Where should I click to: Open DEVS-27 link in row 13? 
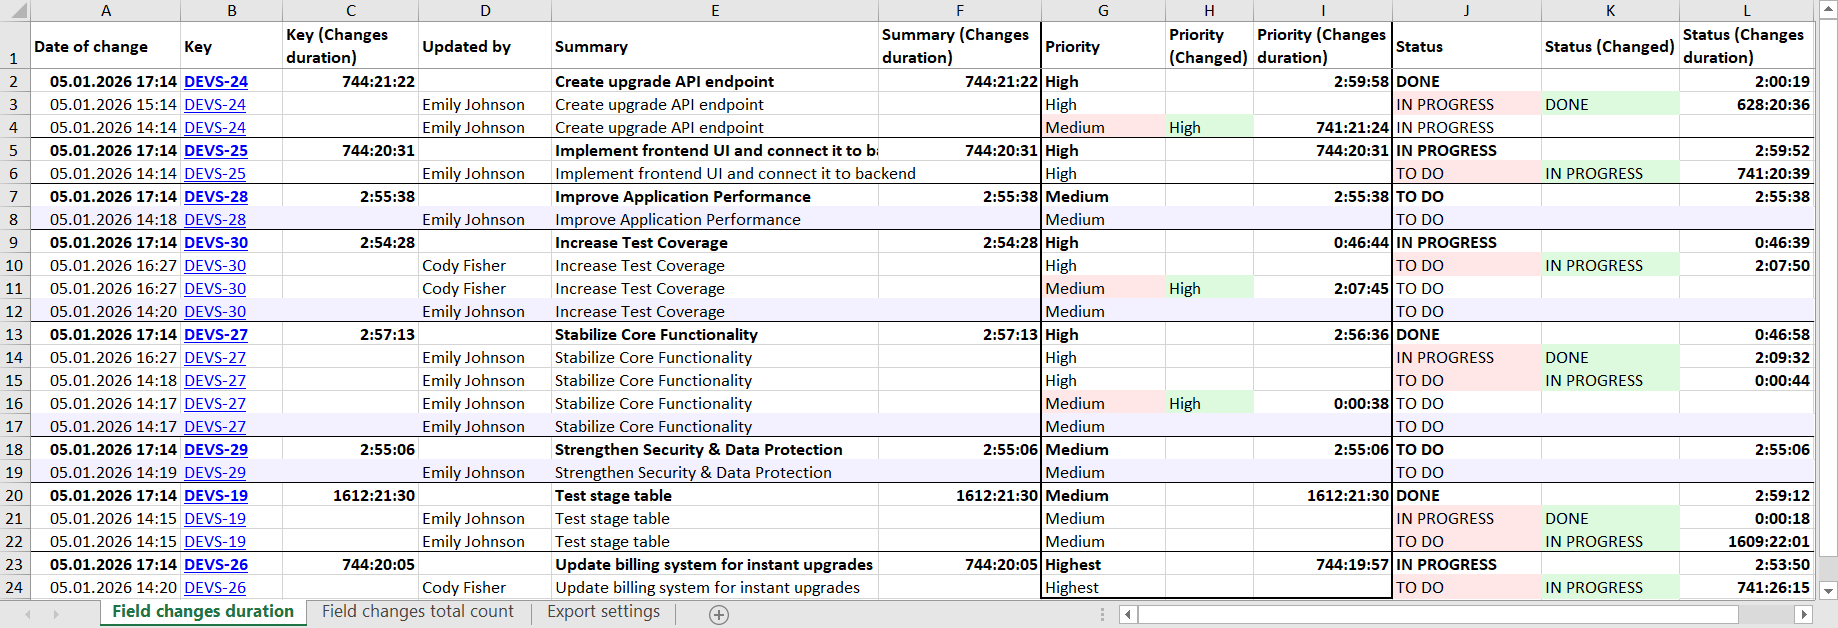point(216,335)
